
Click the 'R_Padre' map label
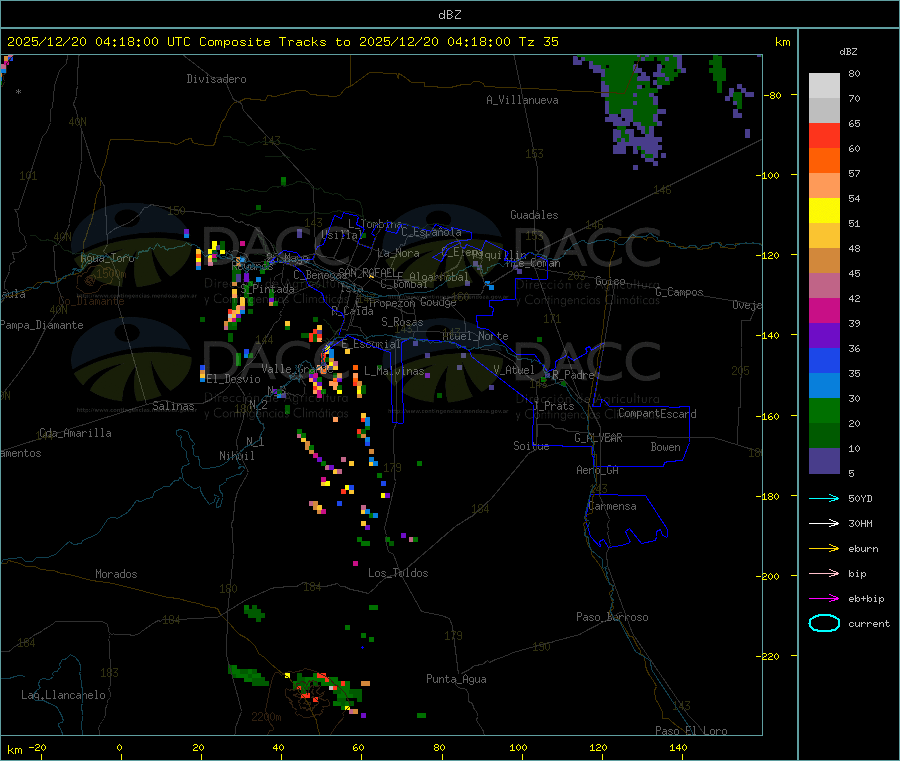(x=573, y=375)
